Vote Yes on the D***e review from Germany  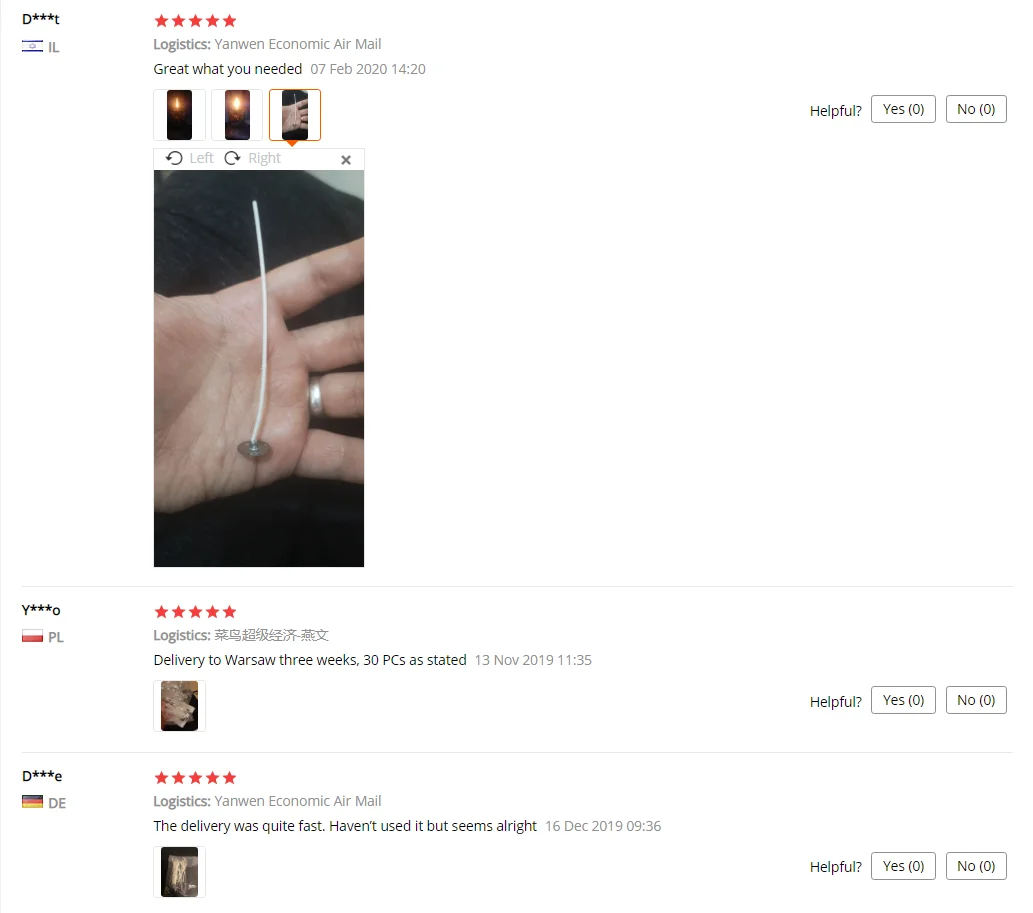tap(903, 866)
